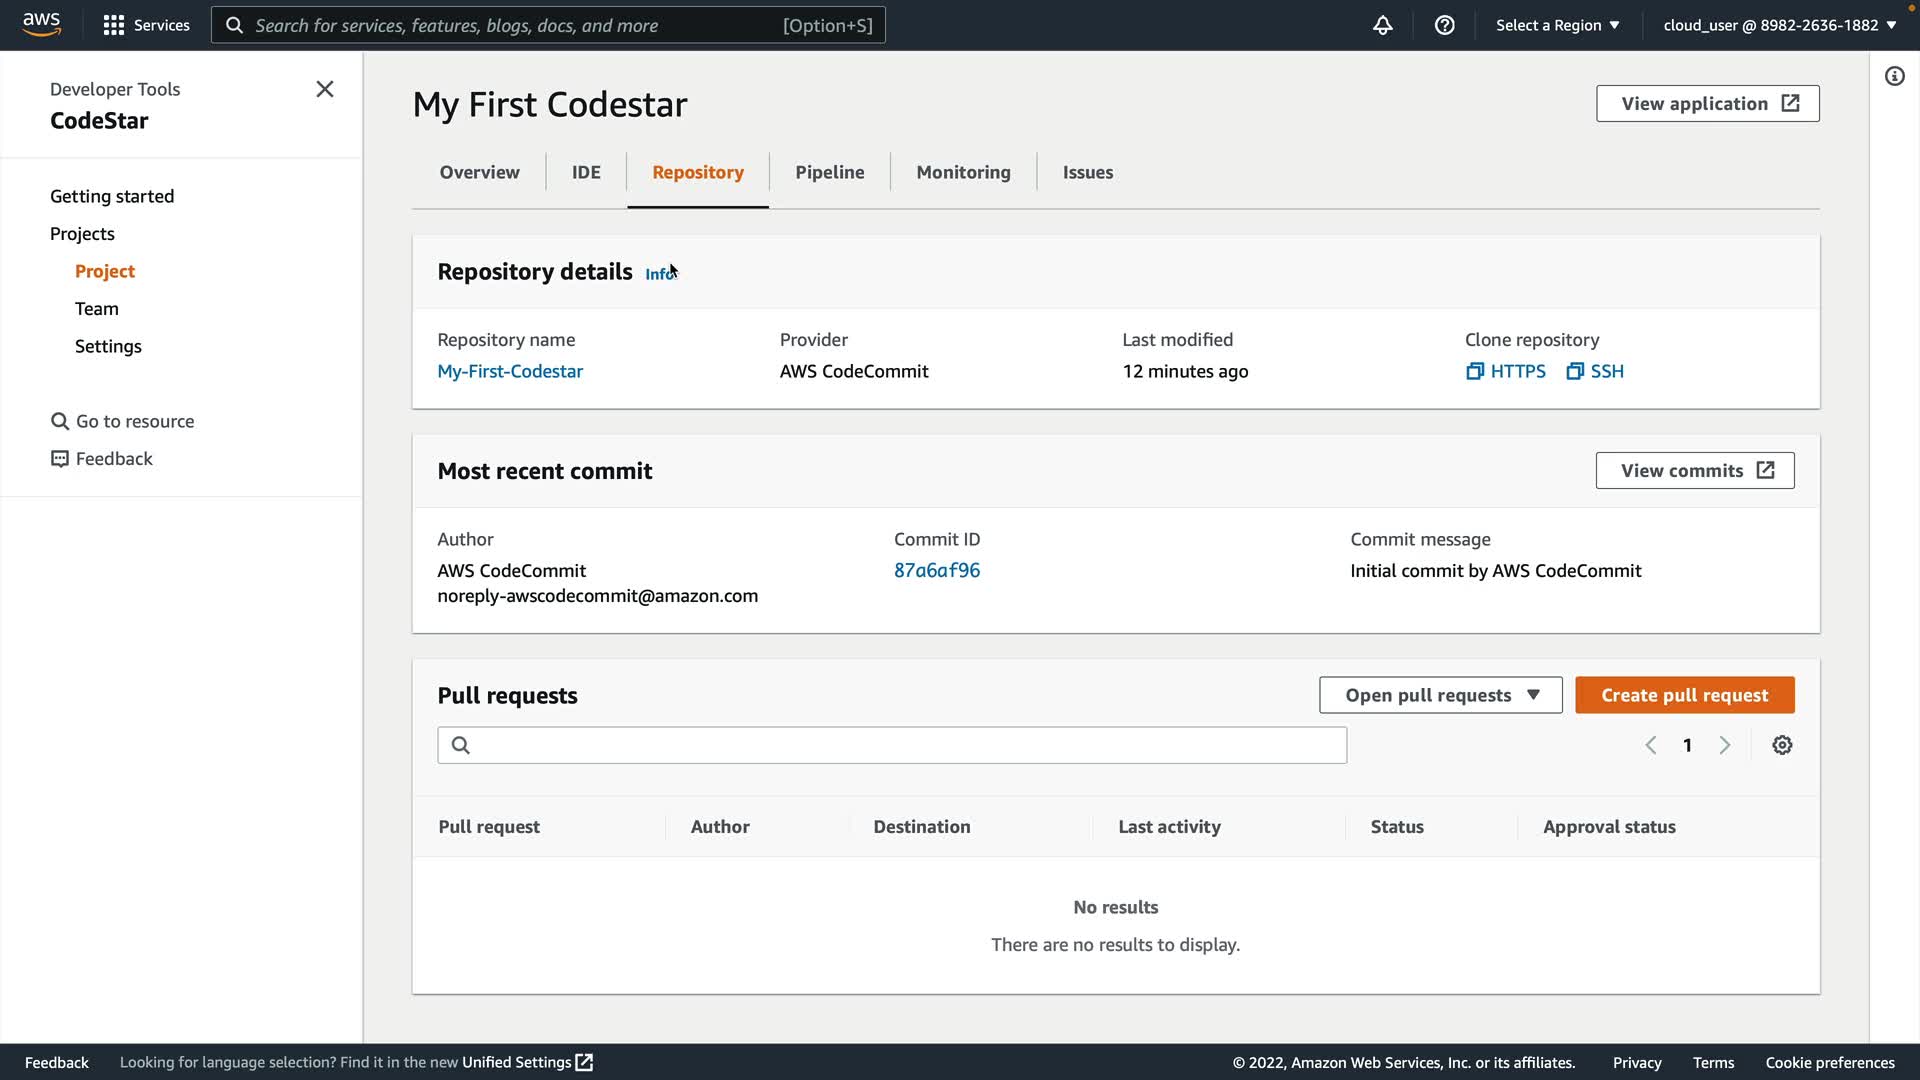Open pull requests table settings gear
1920x1080 pixels.
pyautogui.click(x=1782, y=745)
